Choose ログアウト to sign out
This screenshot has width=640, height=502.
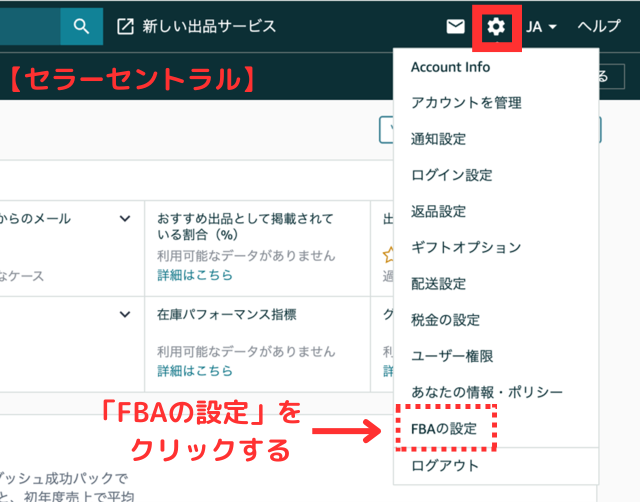pos(445,466)
